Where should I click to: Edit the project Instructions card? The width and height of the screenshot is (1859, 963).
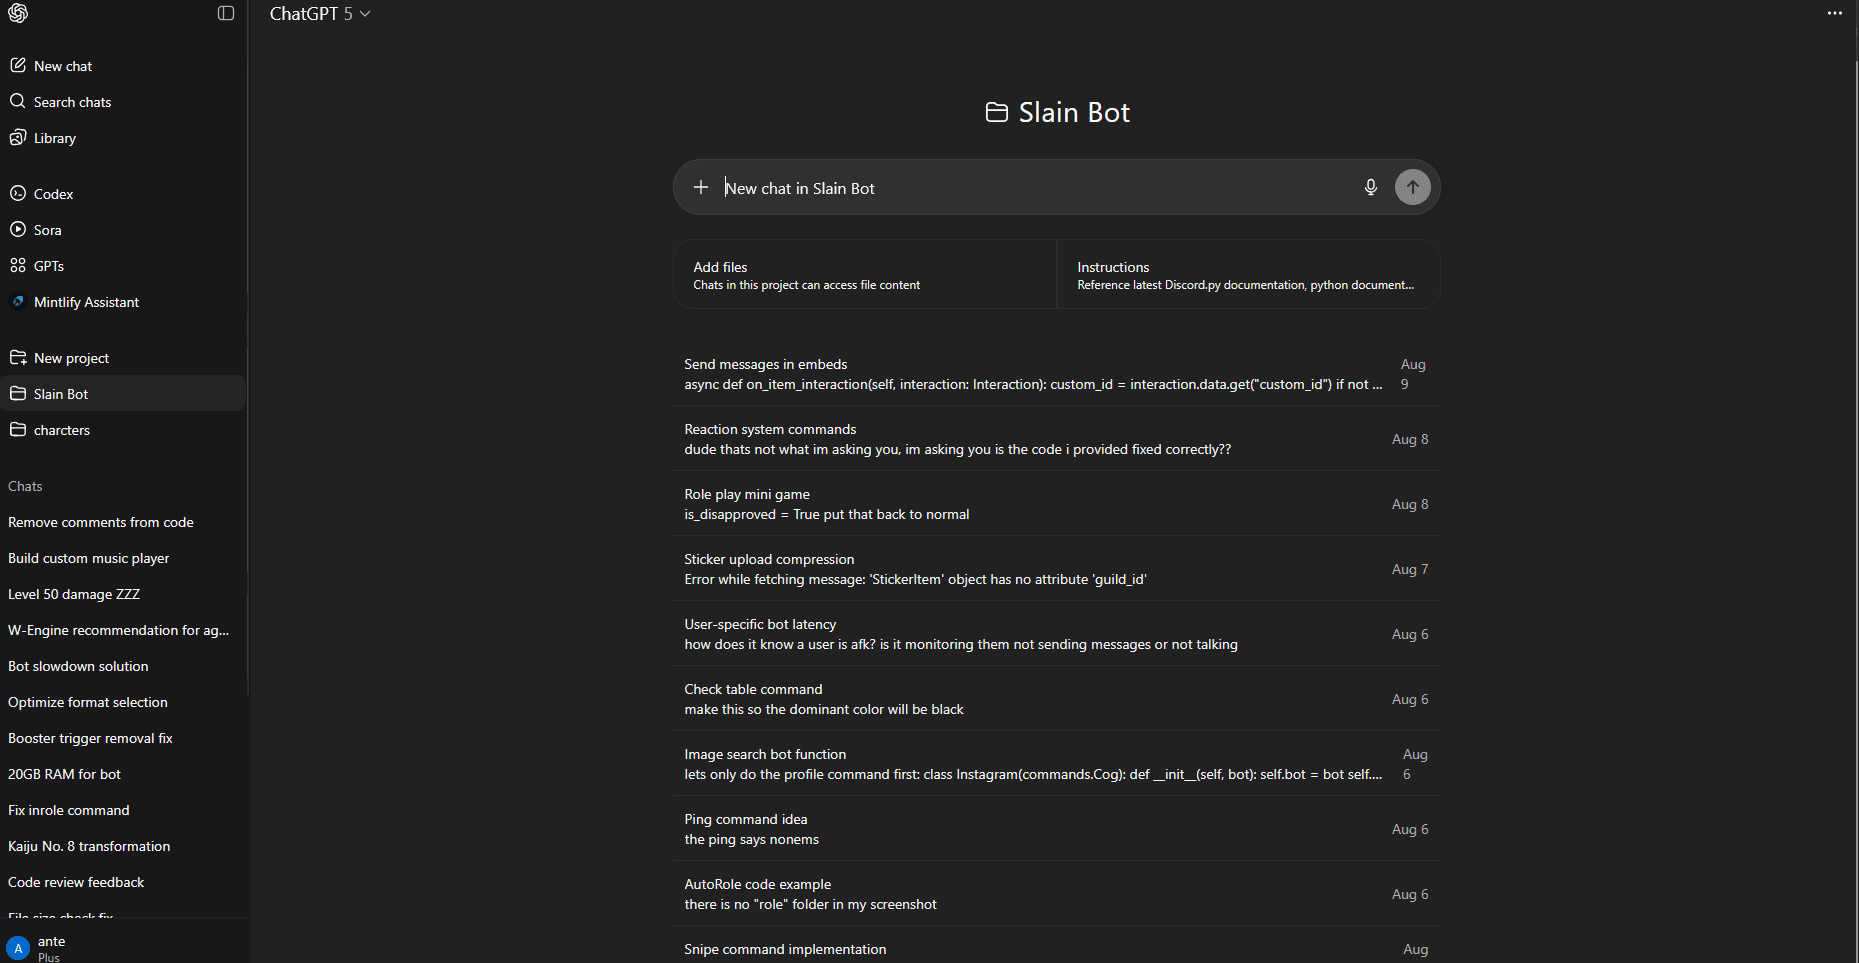[x=1247, y=275]
